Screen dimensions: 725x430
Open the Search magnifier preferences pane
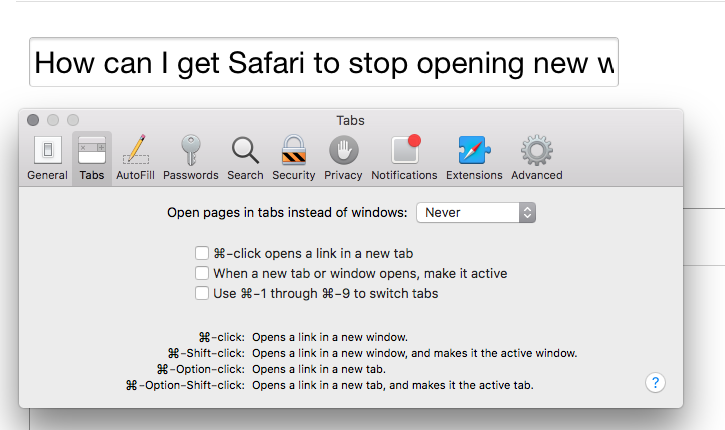click(245, 159)
